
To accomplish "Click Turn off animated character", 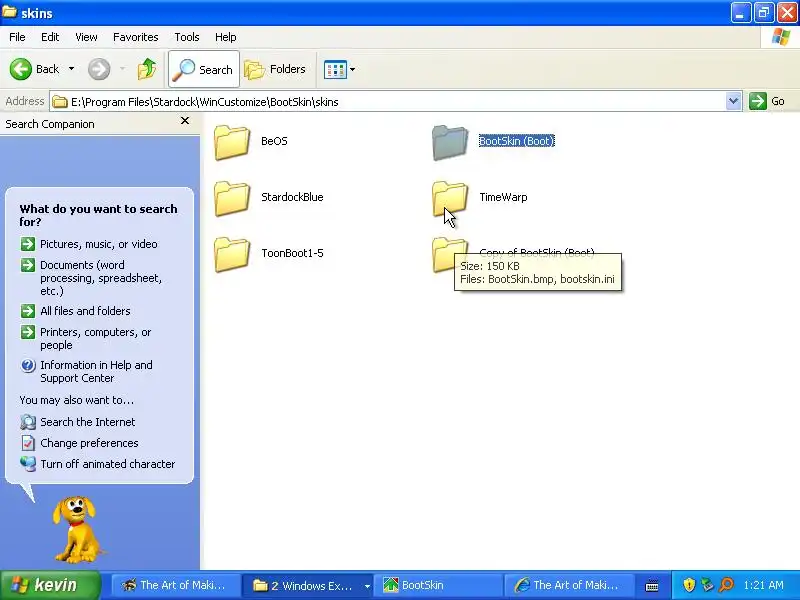I will 108,464.
